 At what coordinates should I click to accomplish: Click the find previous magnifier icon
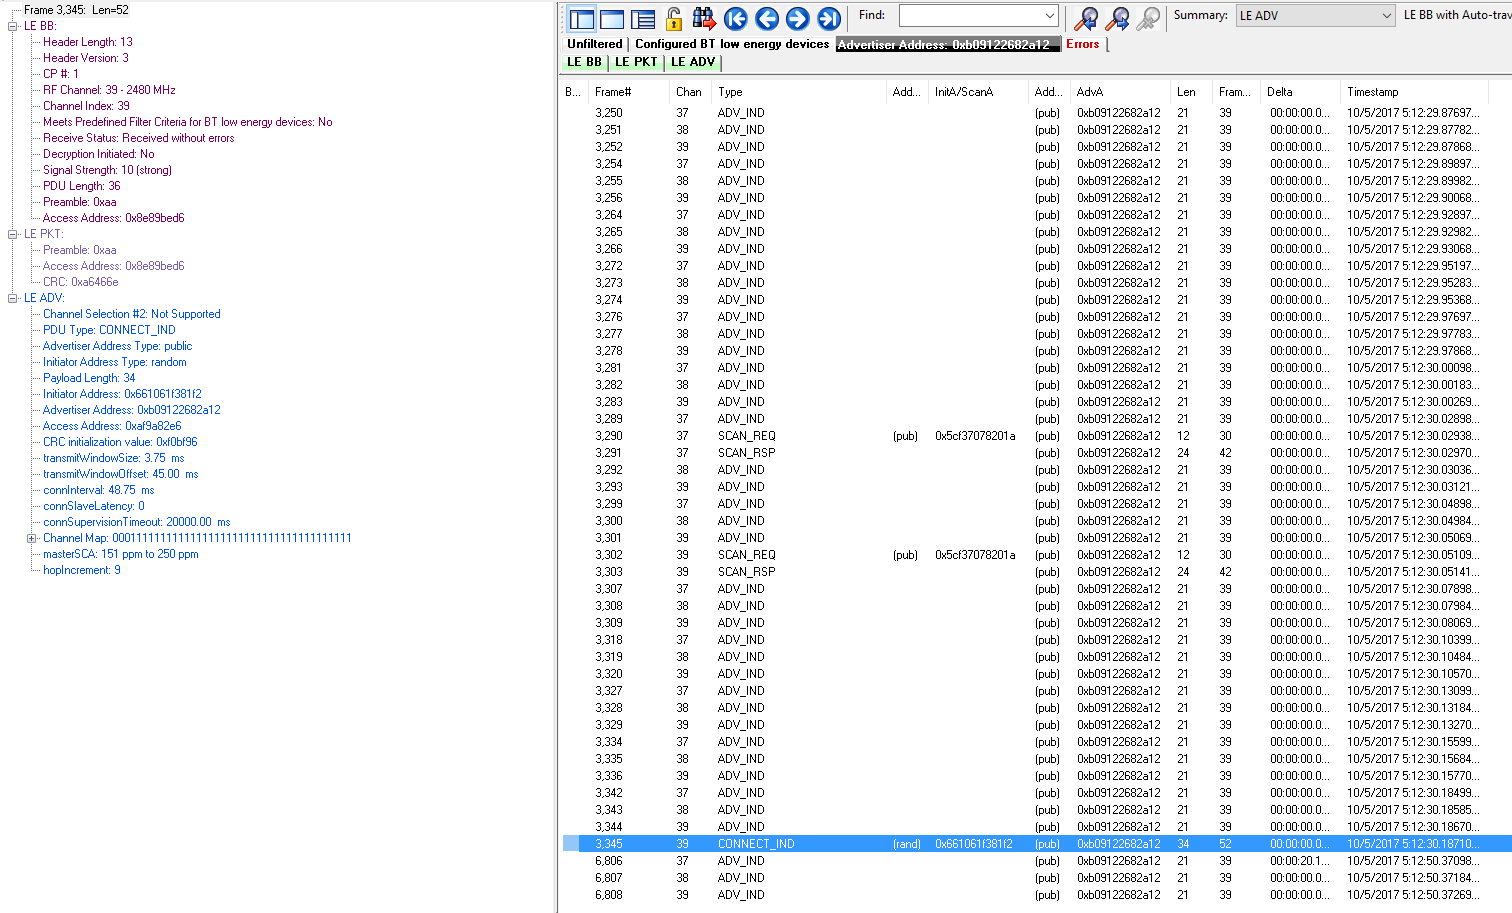point(1086,18)
